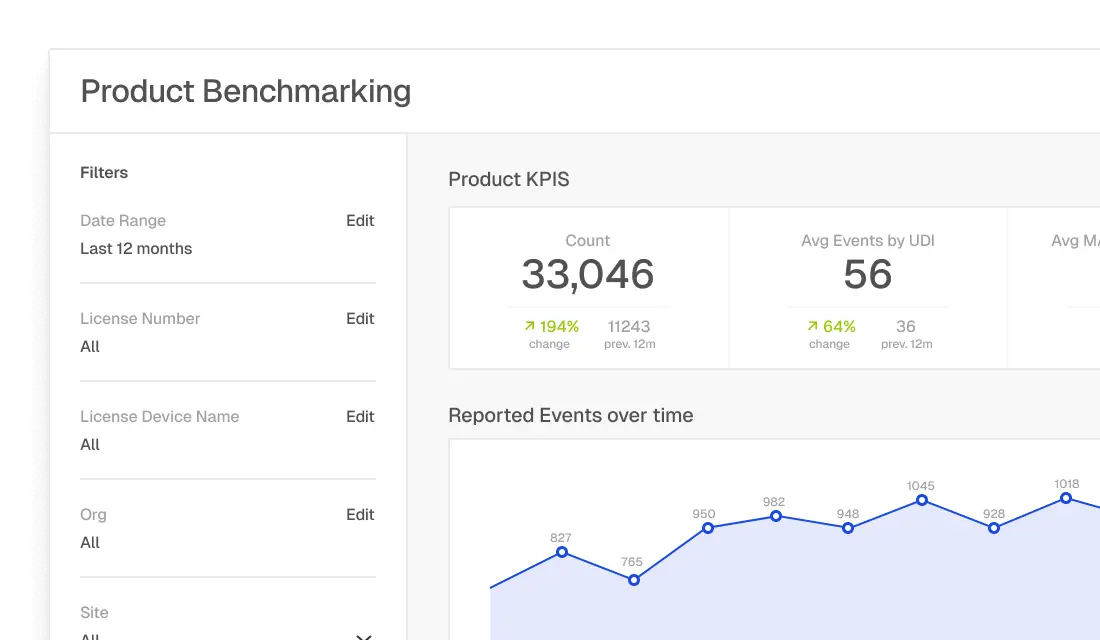1100x640 pixels.
Task: Click the Filters panel heading
Action: (104, 172)
